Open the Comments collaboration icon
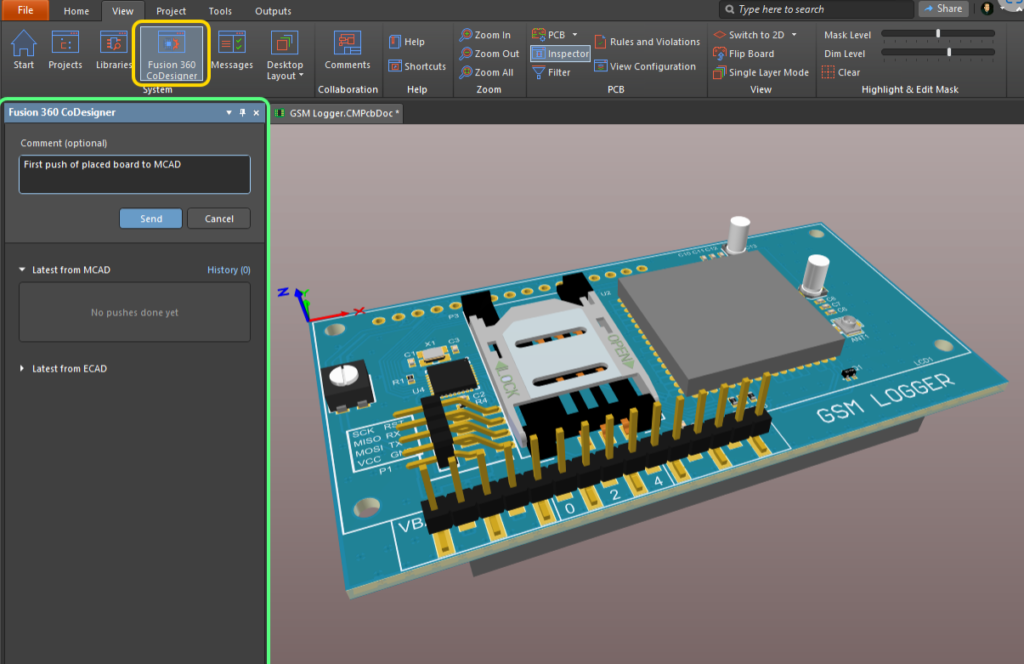The image size is (1024, 664). pos(347,50)
